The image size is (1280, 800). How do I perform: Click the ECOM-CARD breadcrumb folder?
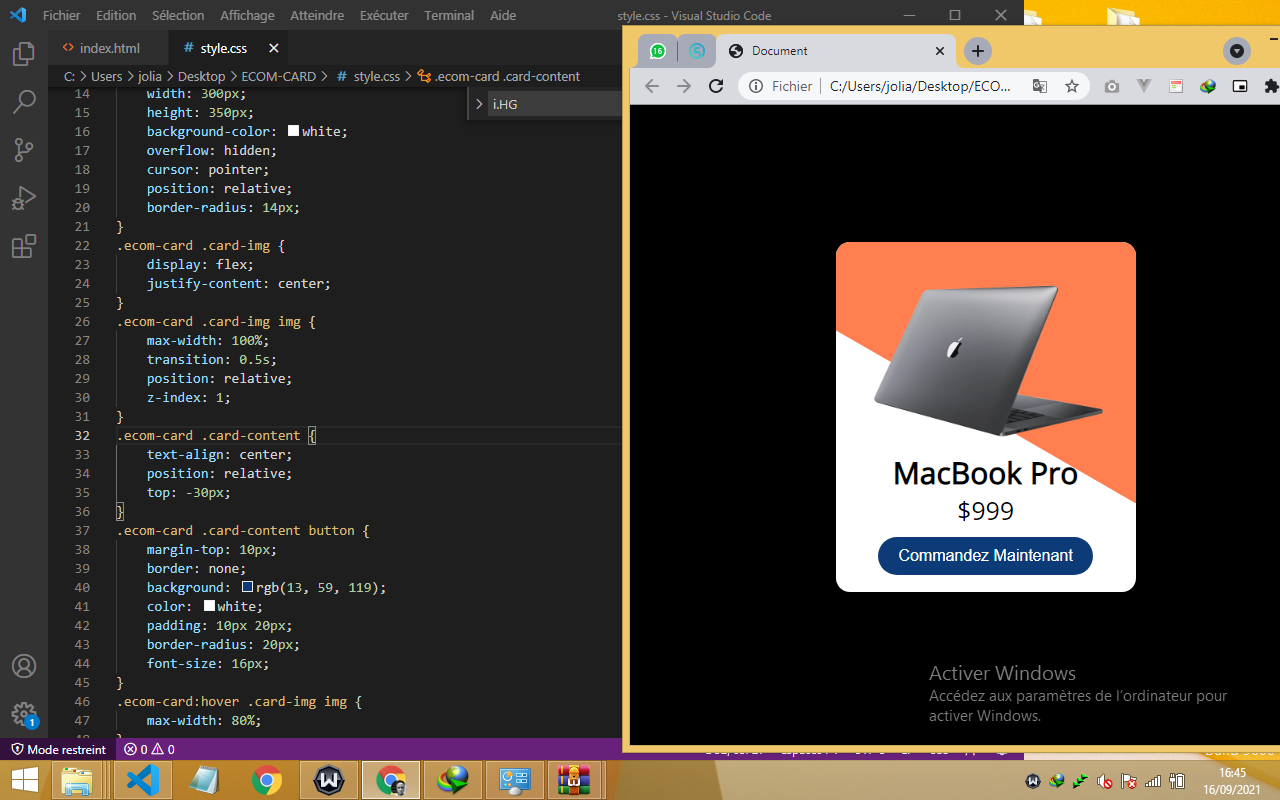pyautogui.click(x=278, y=76)
